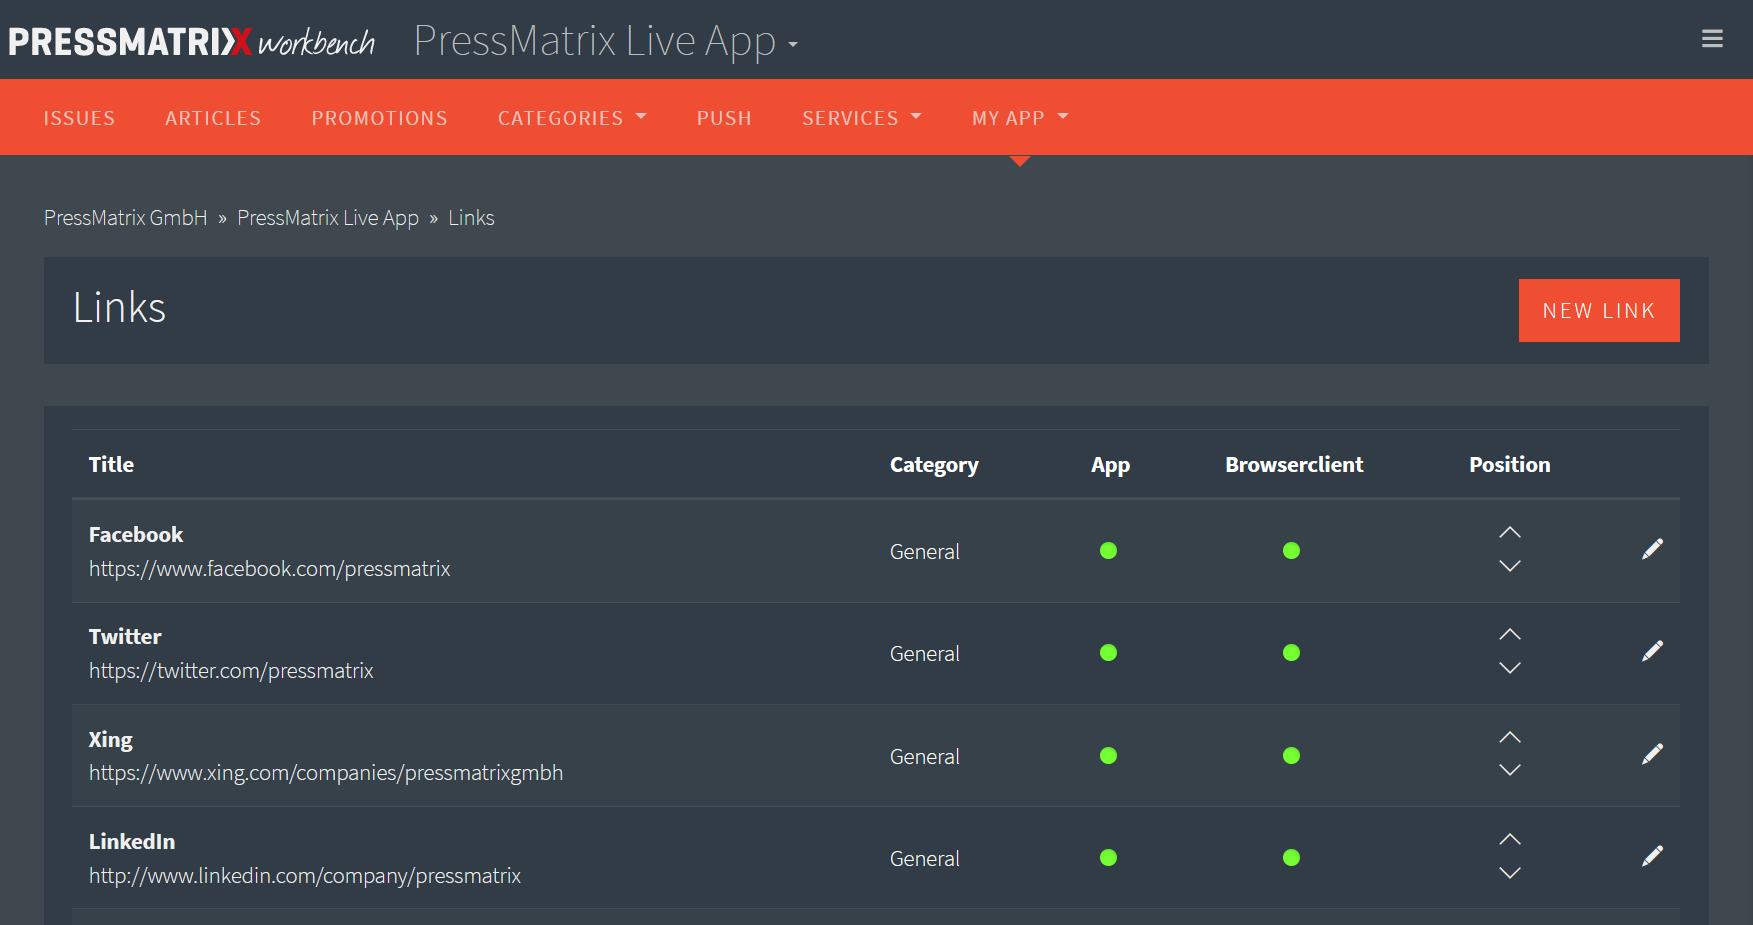Click the PressMatrix workbench logo
1753x925 pixels.
tap(192, 42)
